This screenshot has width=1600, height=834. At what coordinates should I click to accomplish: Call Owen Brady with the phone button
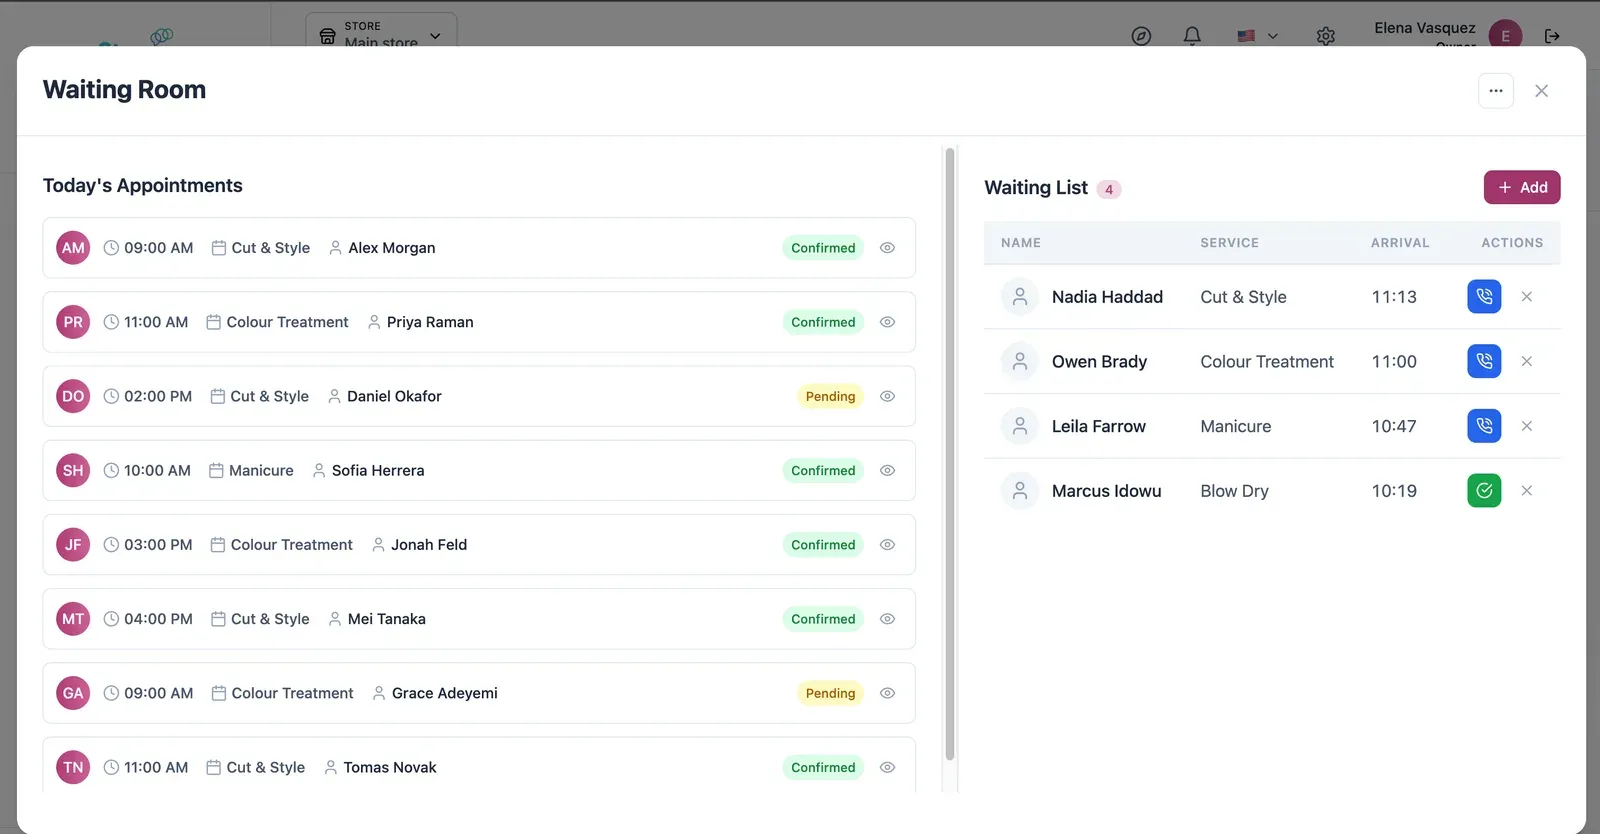point(1484,361)
